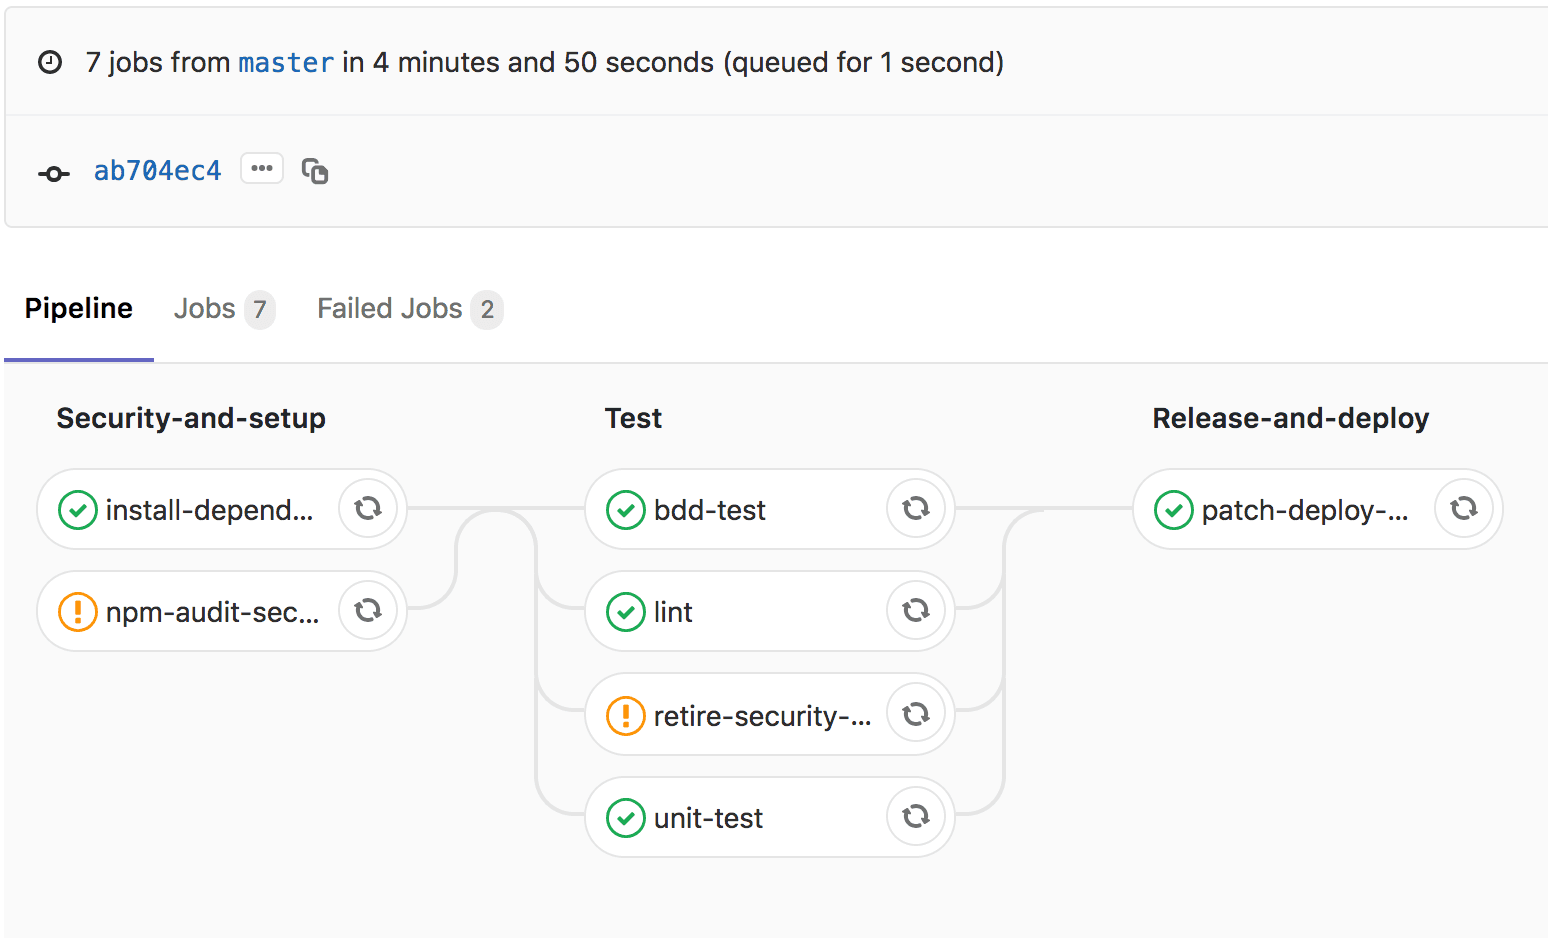Screen dimensions: 1548x946
Task: Open the patch-deploy job details
Action: click(x=1304, y=511)
